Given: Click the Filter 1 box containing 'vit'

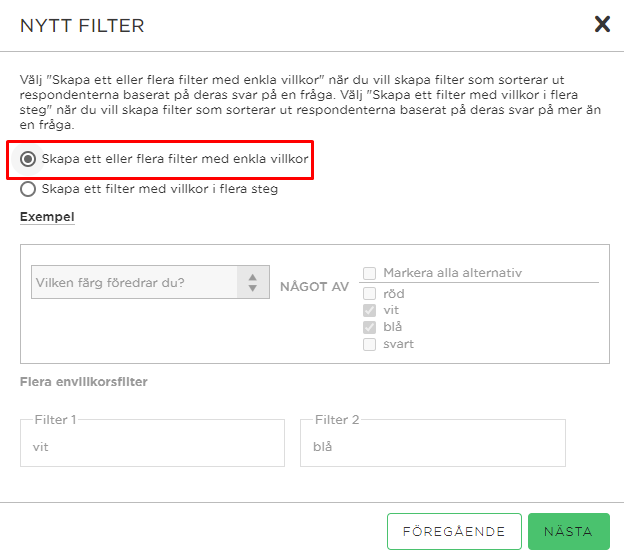Looking at the screenshot, I should (x=152, y=443).
